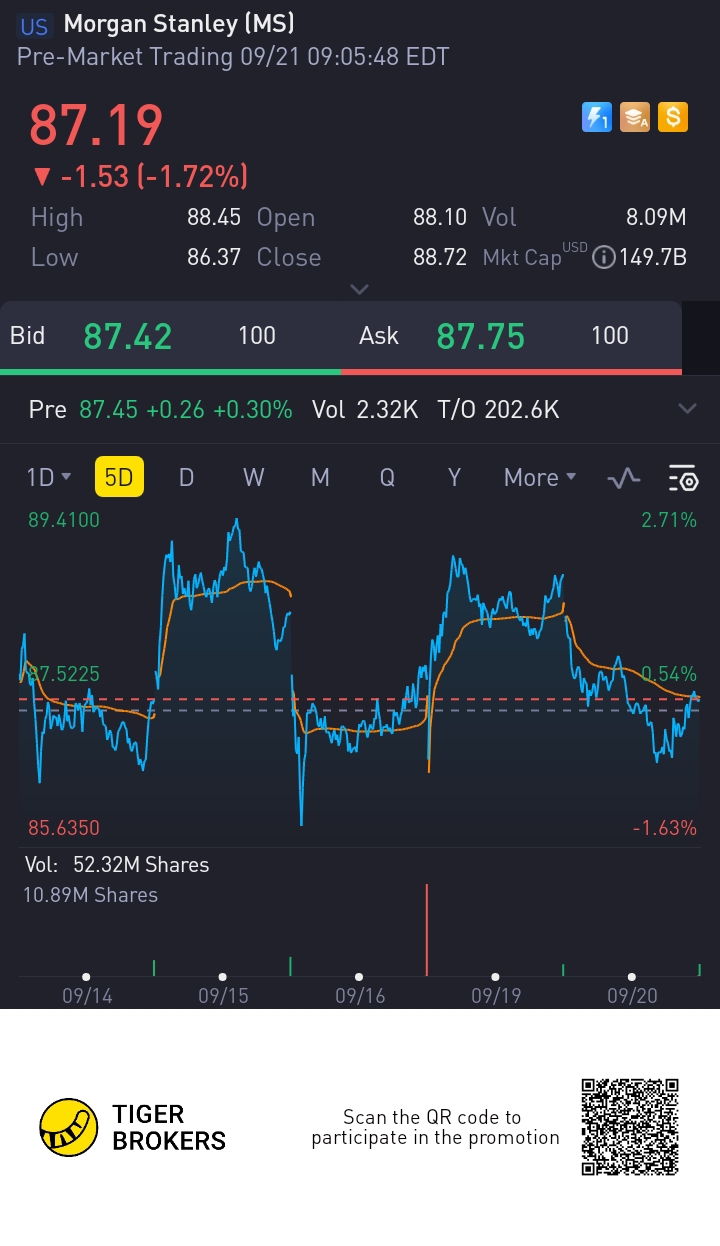Screen dimensions: 720x1246
Task: Switch to the D daily chart tab
Action: [186, 478]
